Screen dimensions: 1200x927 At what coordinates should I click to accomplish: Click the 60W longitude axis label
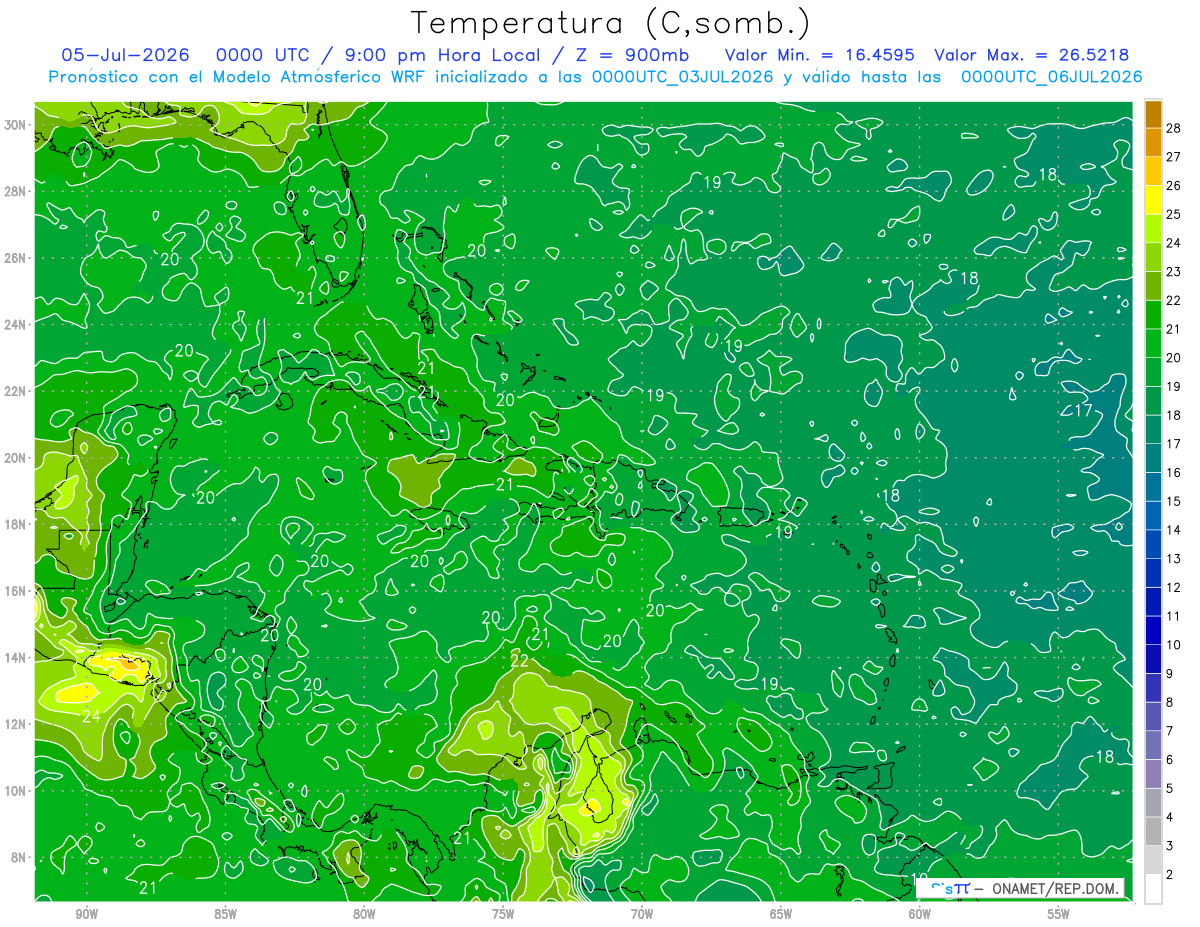coord(920,914)
